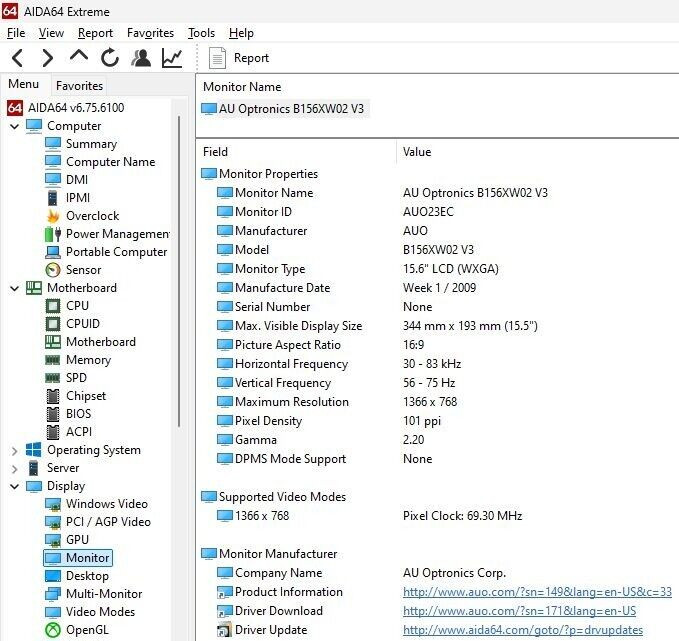679x641 pixels.
Task: Open the Driver Download auo.com link
Action: click(x=519, y=611)
